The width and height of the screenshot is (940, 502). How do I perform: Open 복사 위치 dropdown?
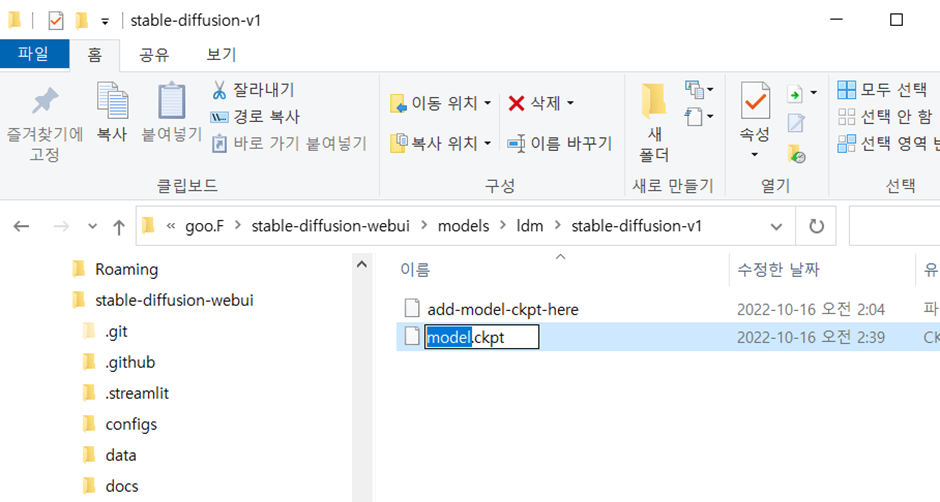coord(440,143)
